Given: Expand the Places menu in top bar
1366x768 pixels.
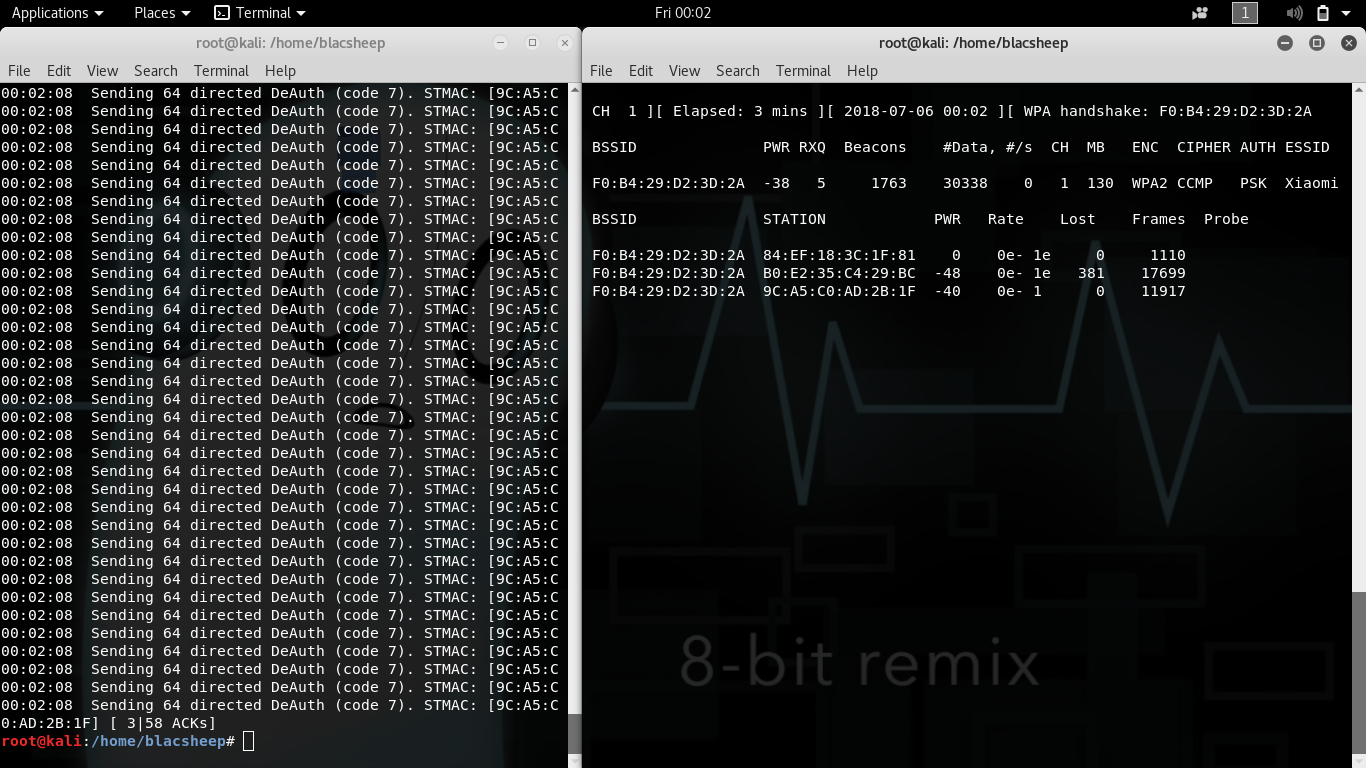Looking at the screenshot, I should coord(162,13).
